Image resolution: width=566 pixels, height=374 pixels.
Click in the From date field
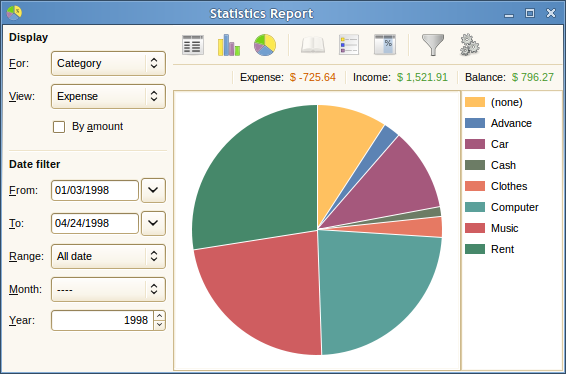[95, 190]
